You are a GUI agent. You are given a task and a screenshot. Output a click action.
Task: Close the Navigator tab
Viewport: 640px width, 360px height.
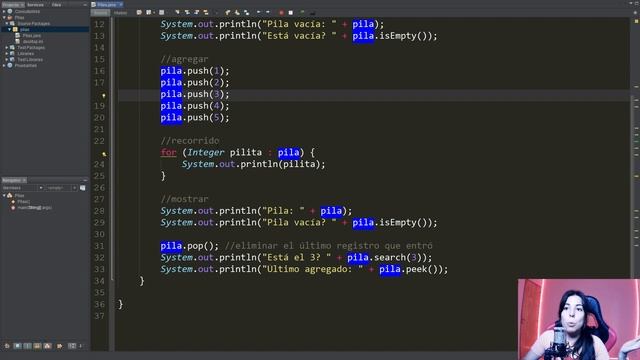click(x=24, y=180)
